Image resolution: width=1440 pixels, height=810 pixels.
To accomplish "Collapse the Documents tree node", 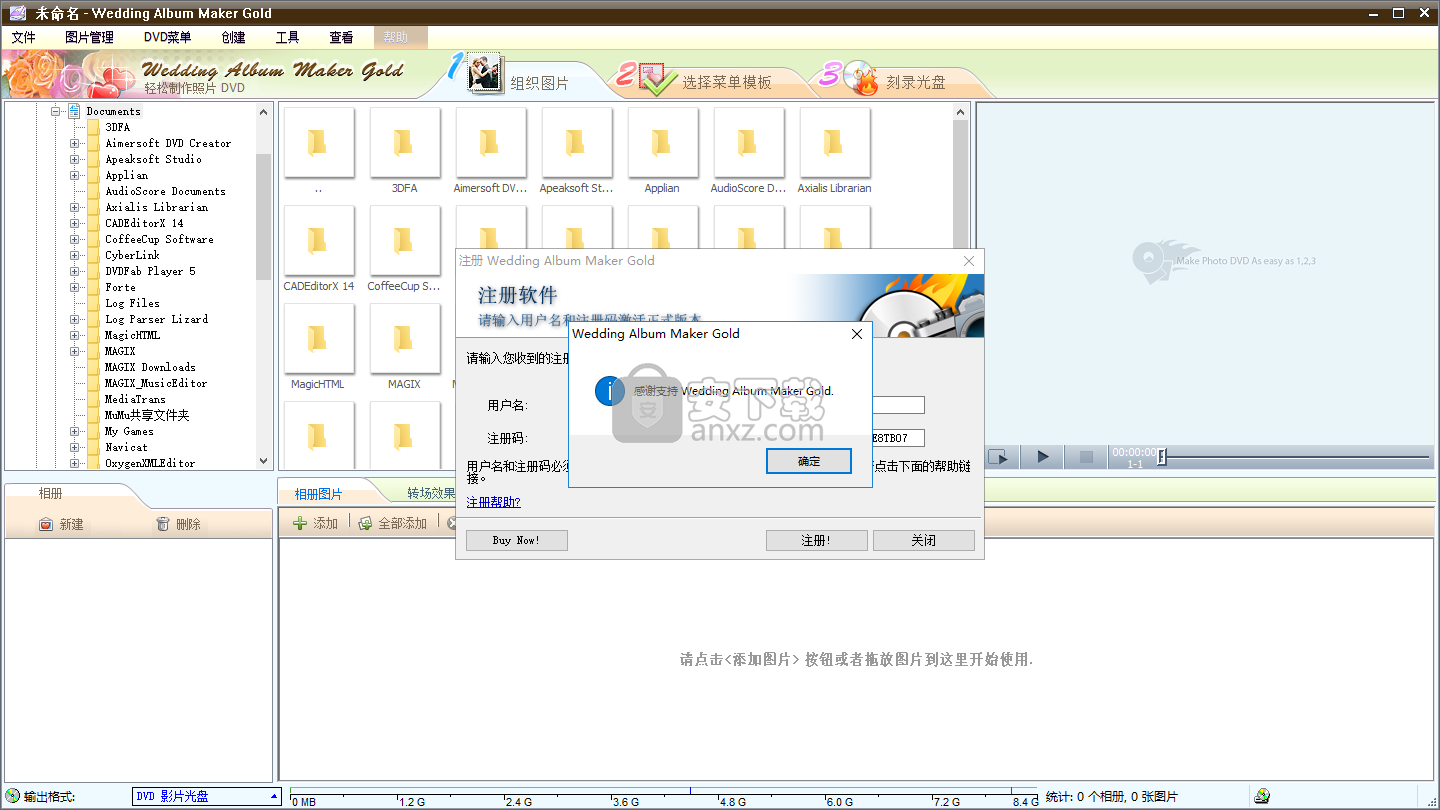I will [x=56, y=111].
